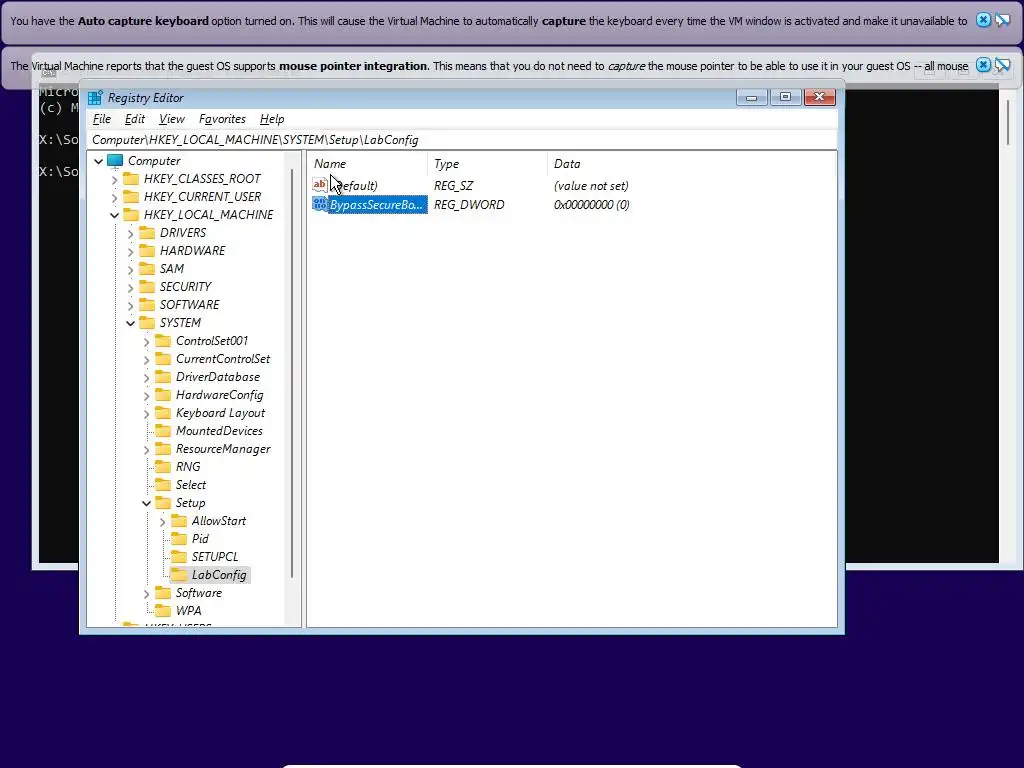Viewport: 1024px width, 768px height.
Task: Select the HKEY_CURRENT_USER folder icon
Action: 131,197
